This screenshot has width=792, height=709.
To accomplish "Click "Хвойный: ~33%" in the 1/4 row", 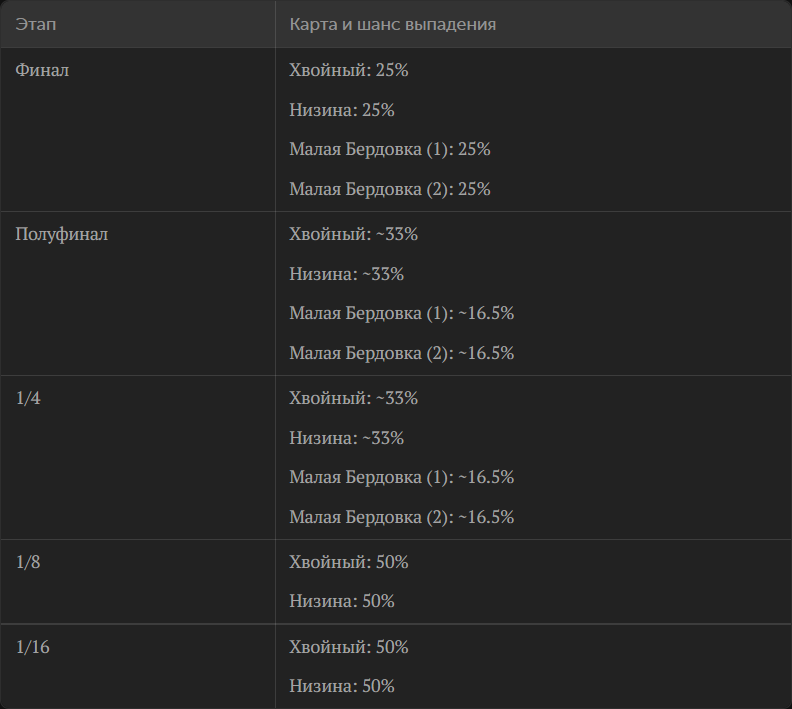I will tap(354, 398).
